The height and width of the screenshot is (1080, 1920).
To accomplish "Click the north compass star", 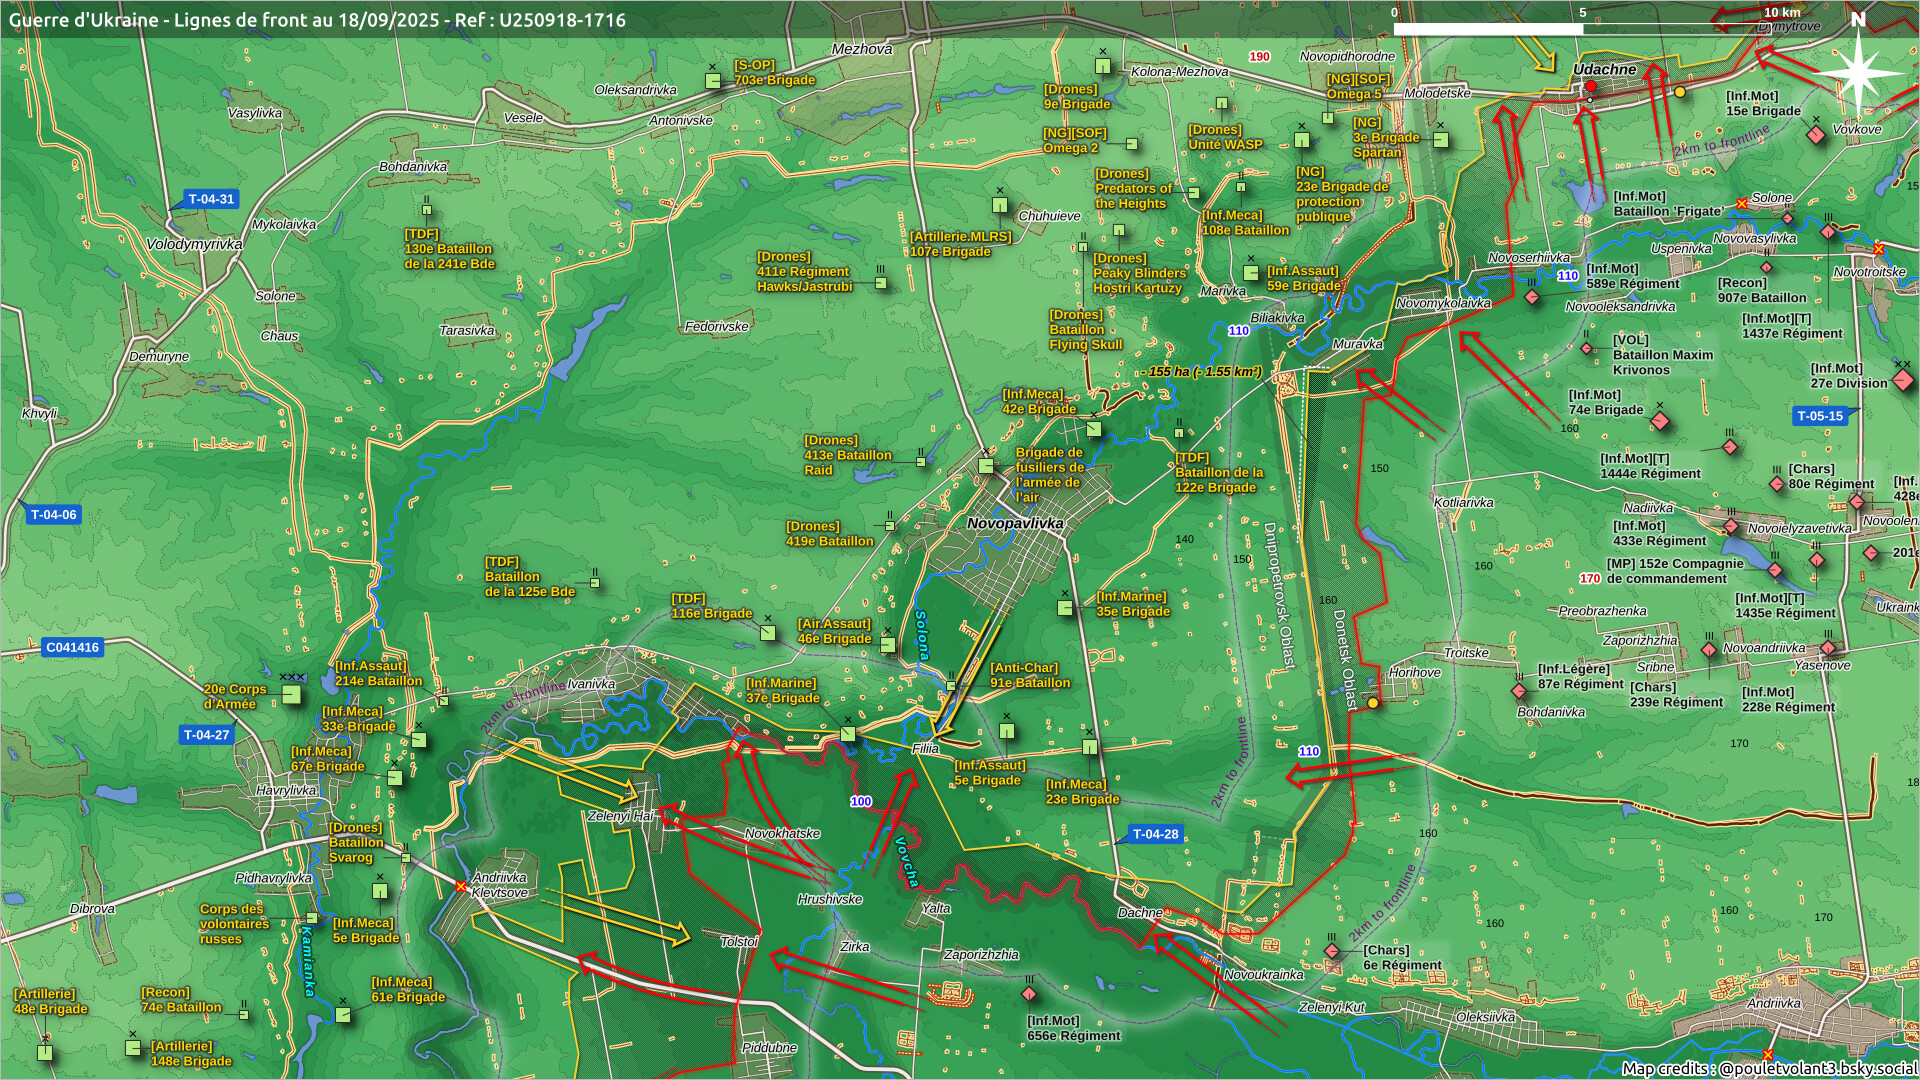I will [1858, 73].
